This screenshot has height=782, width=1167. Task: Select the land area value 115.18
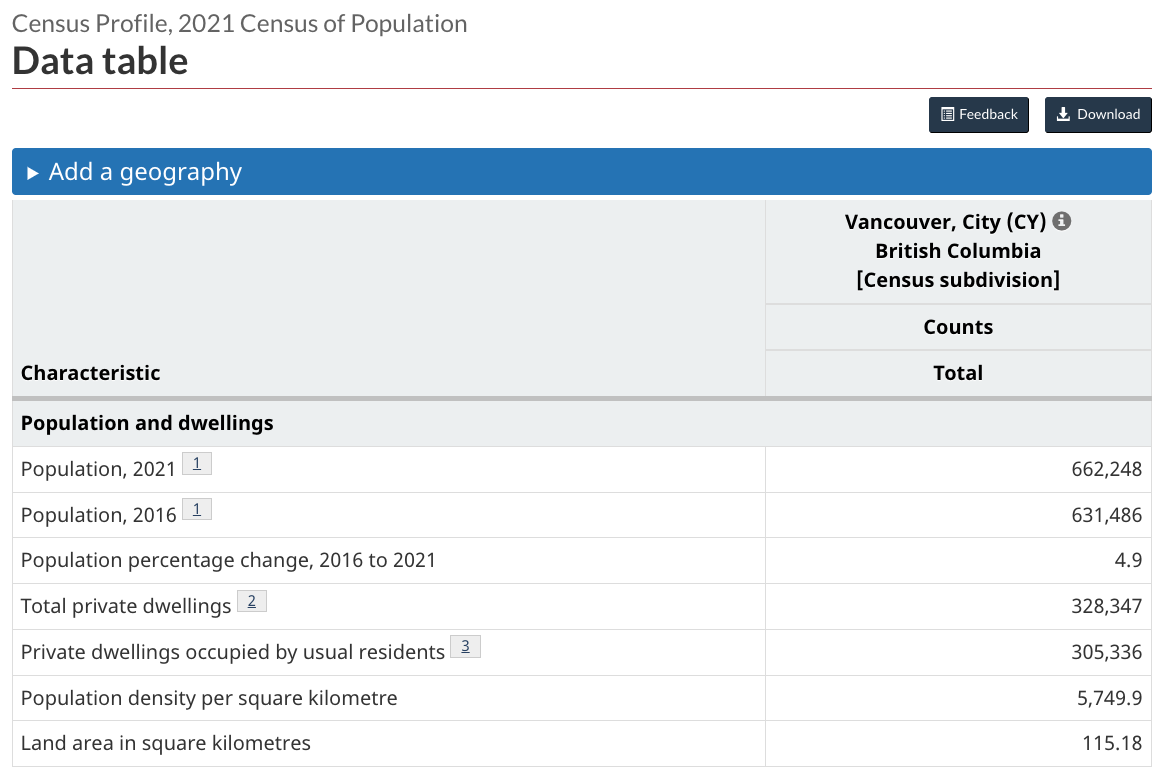pyautogui.click(x=1112, y=743)
